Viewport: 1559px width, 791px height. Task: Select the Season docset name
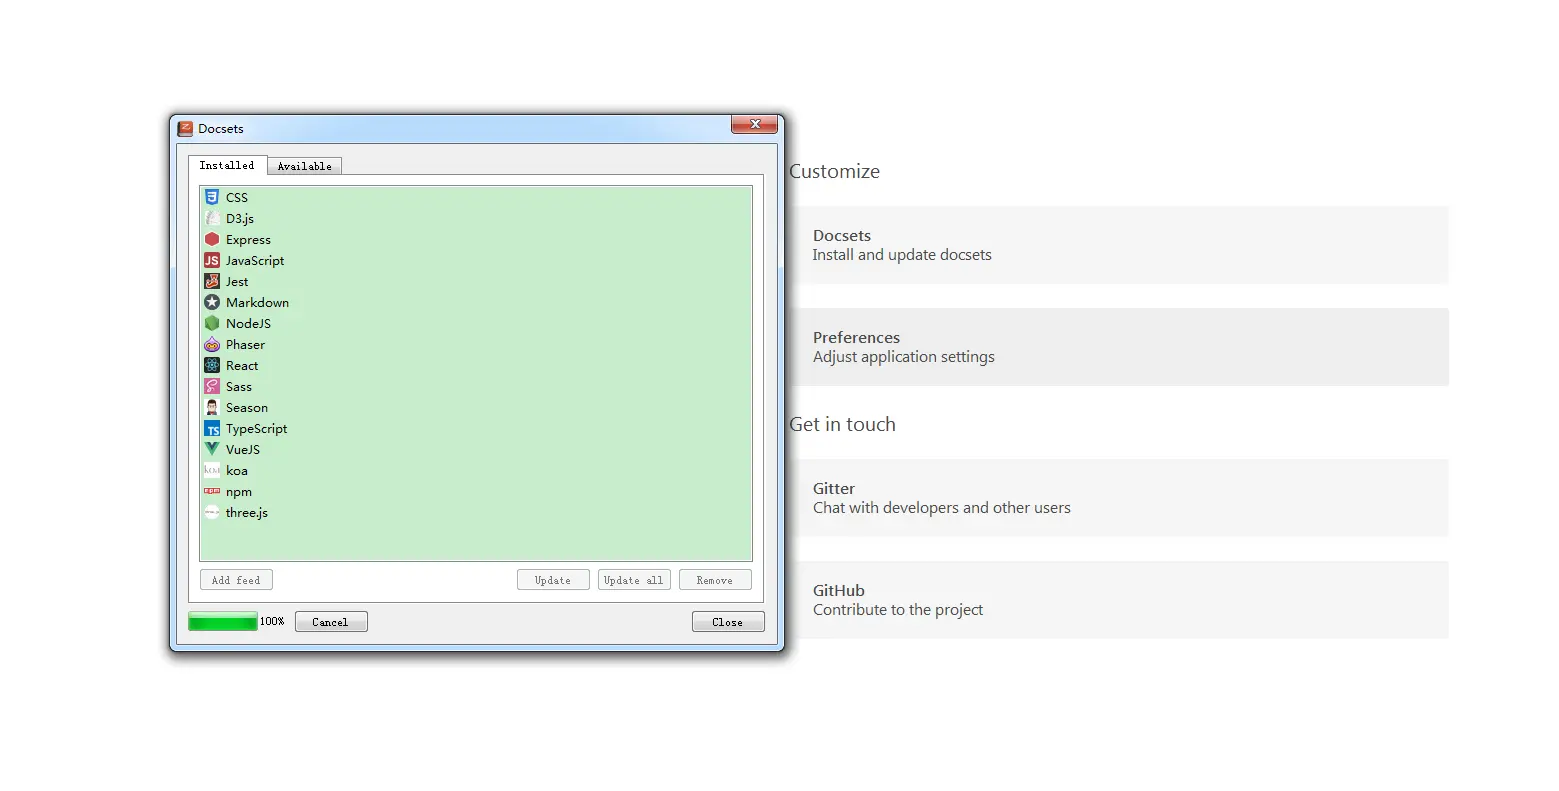point(247,407)
